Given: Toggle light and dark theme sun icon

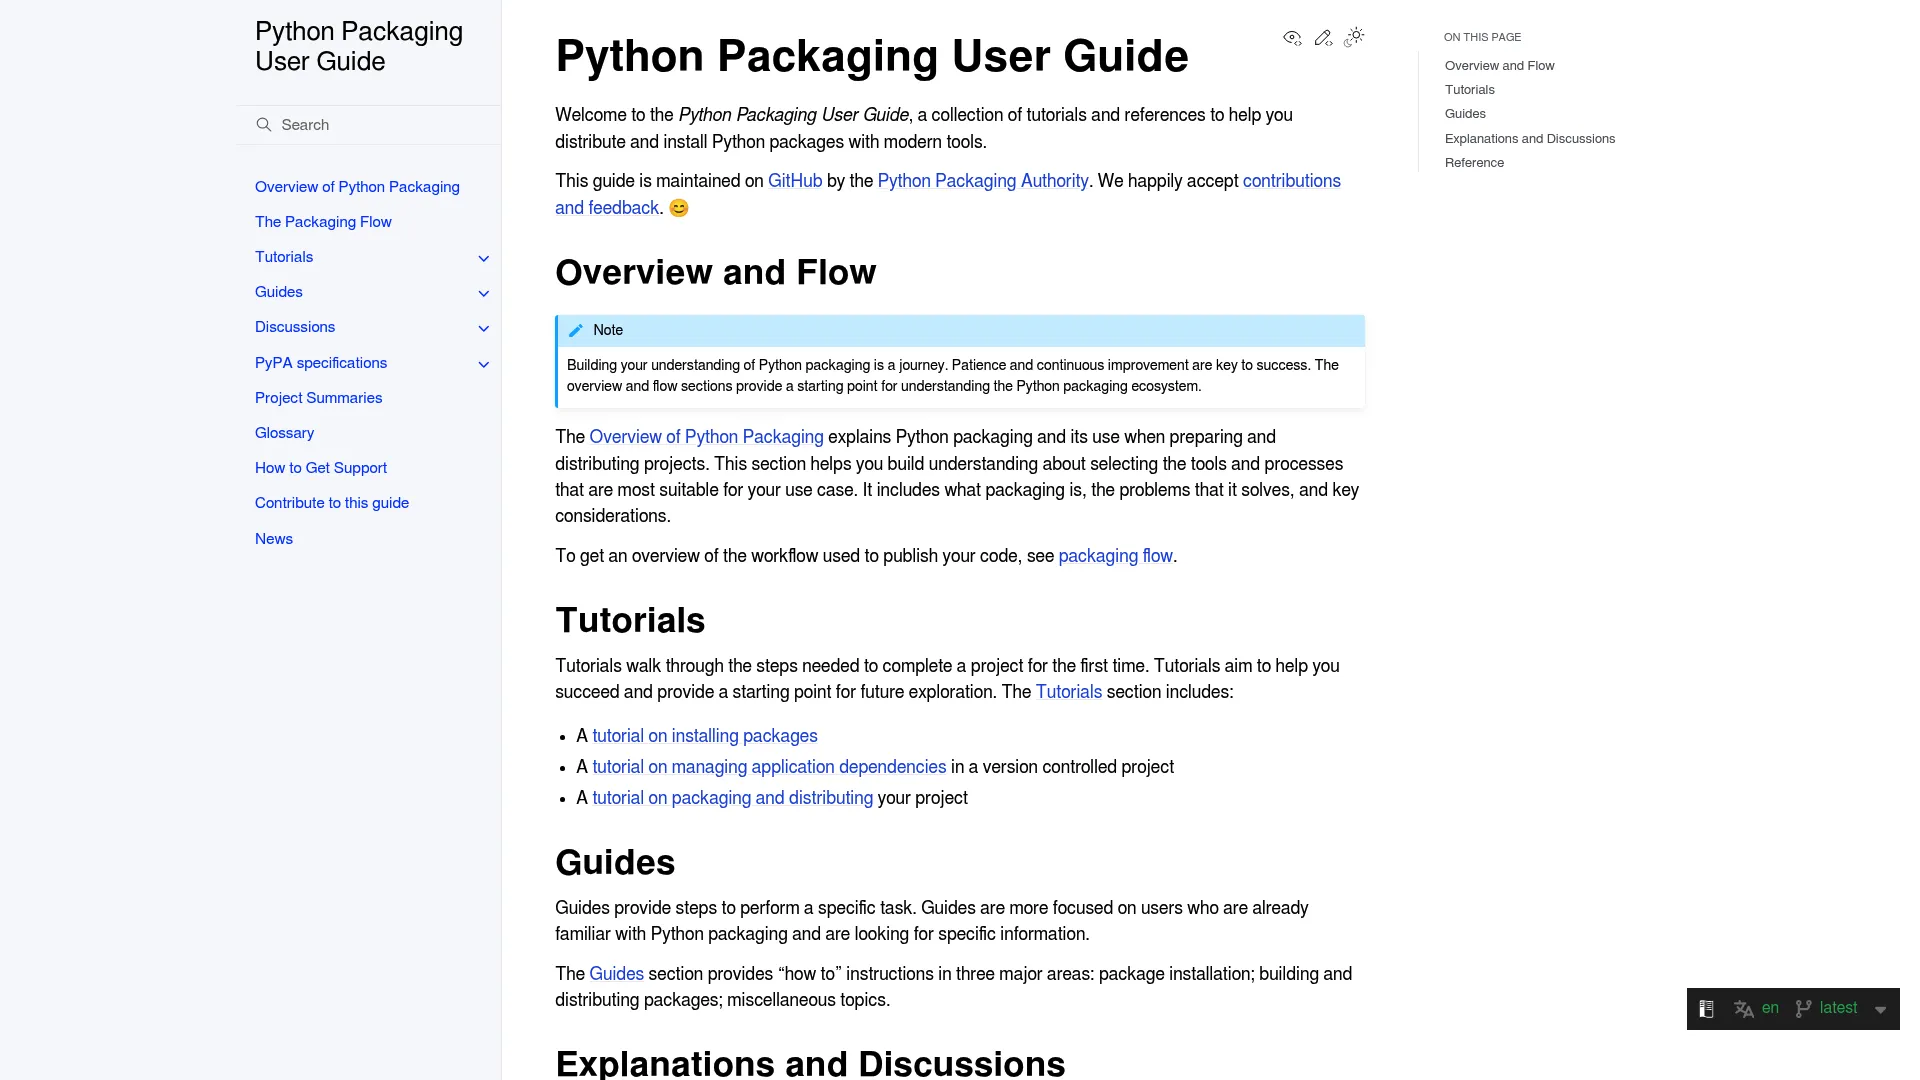Looking at the screenshot, I should [x=1354, y=37].
